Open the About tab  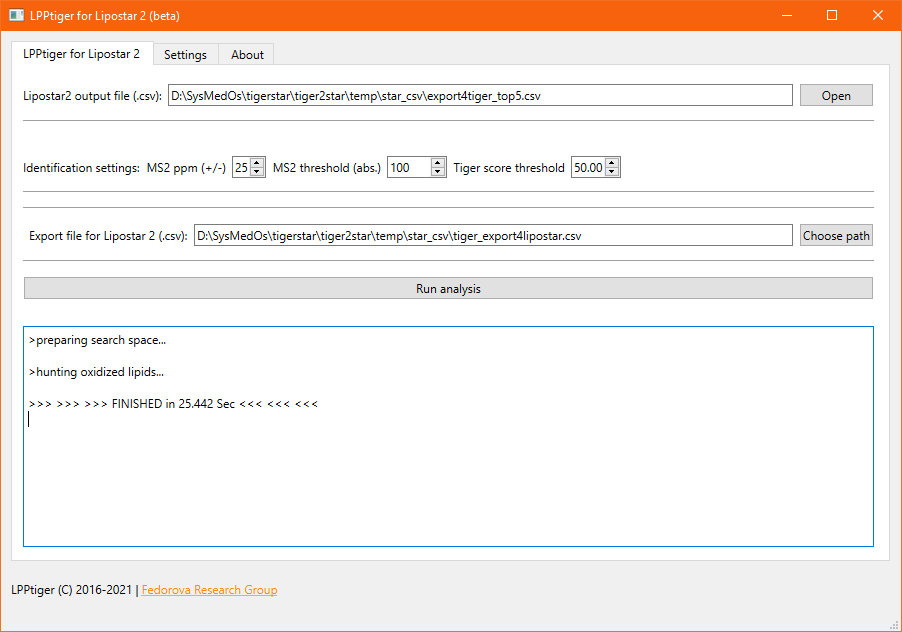(247, 55)
